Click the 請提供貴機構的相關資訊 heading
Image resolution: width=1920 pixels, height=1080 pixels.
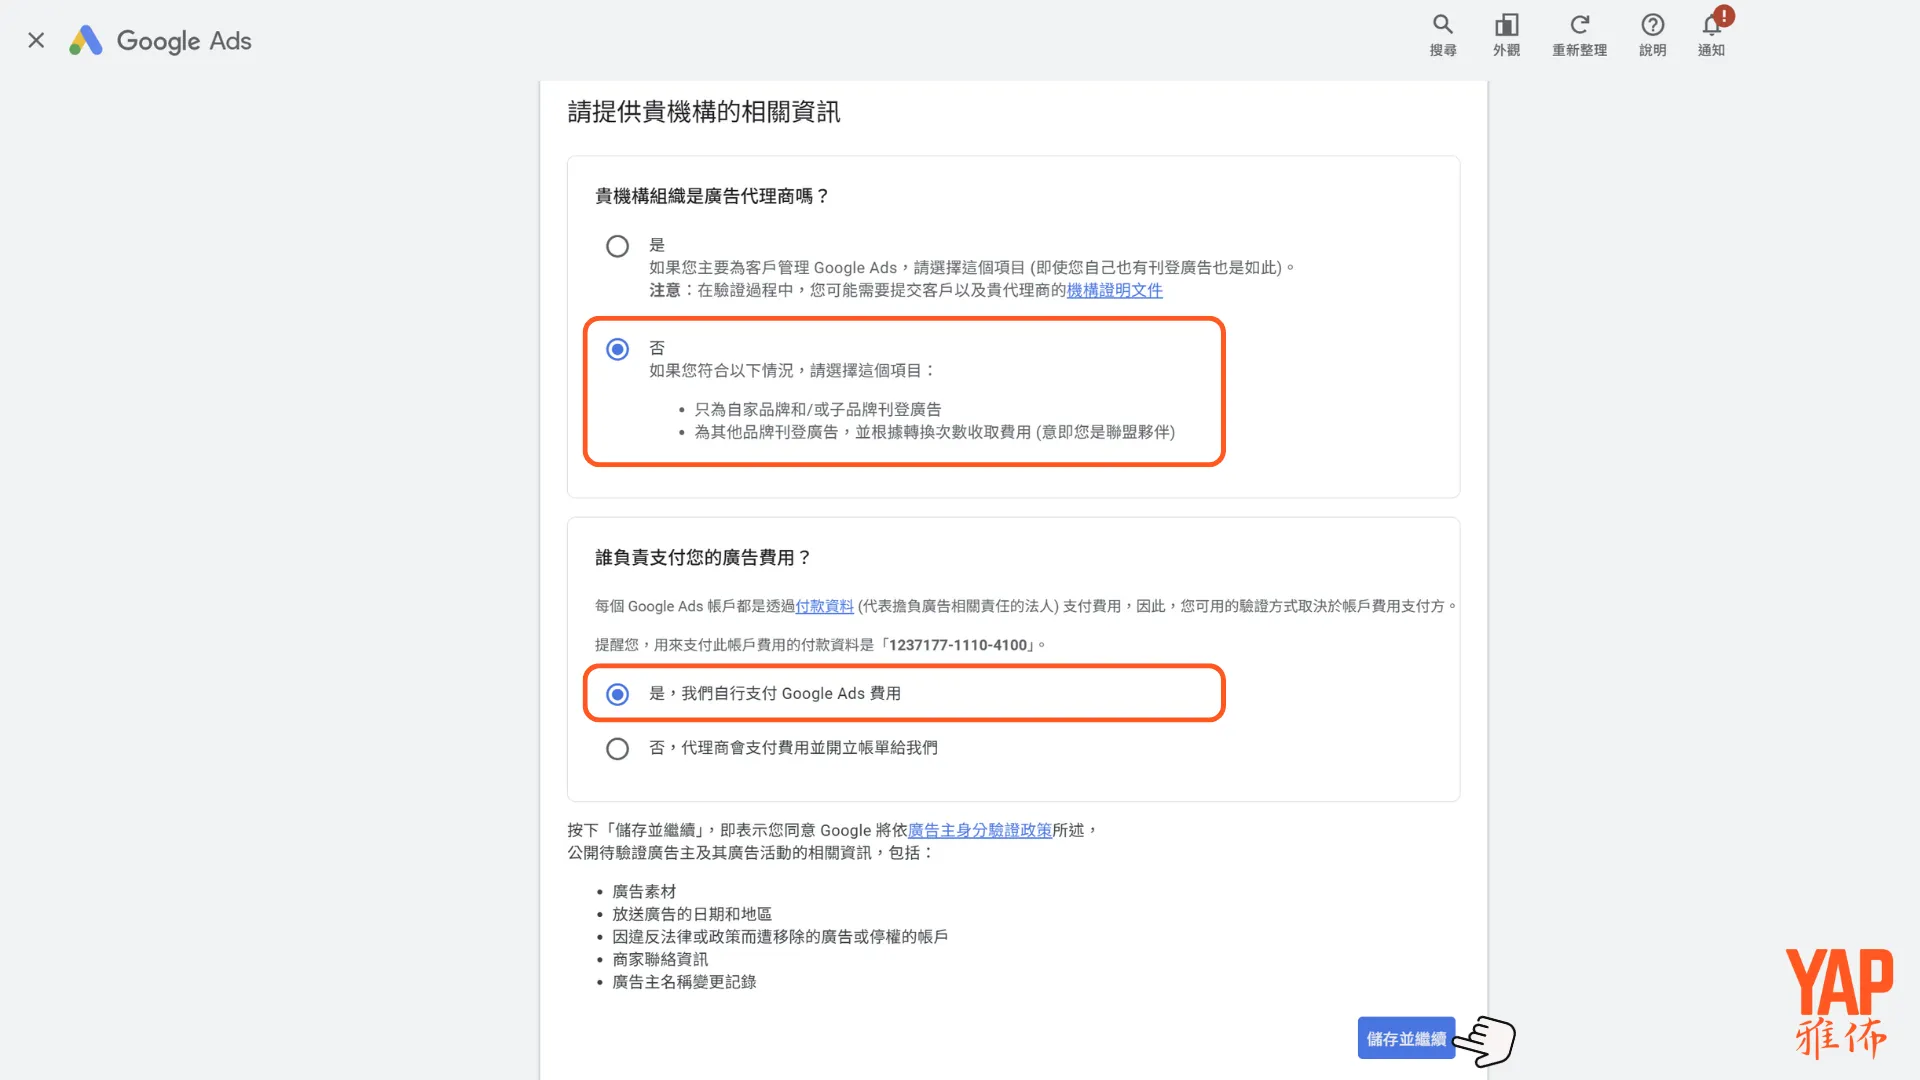tap(703, 112)
